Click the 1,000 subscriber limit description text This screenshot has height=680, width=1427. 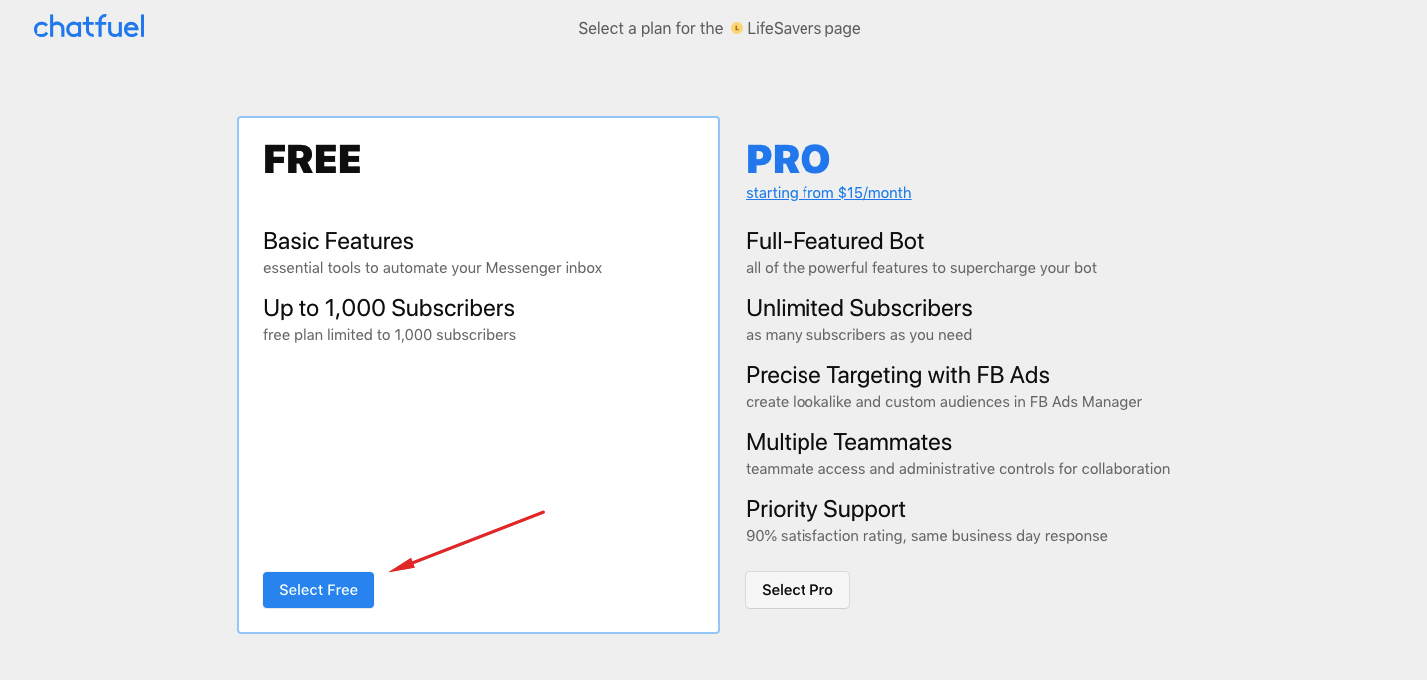389,334
